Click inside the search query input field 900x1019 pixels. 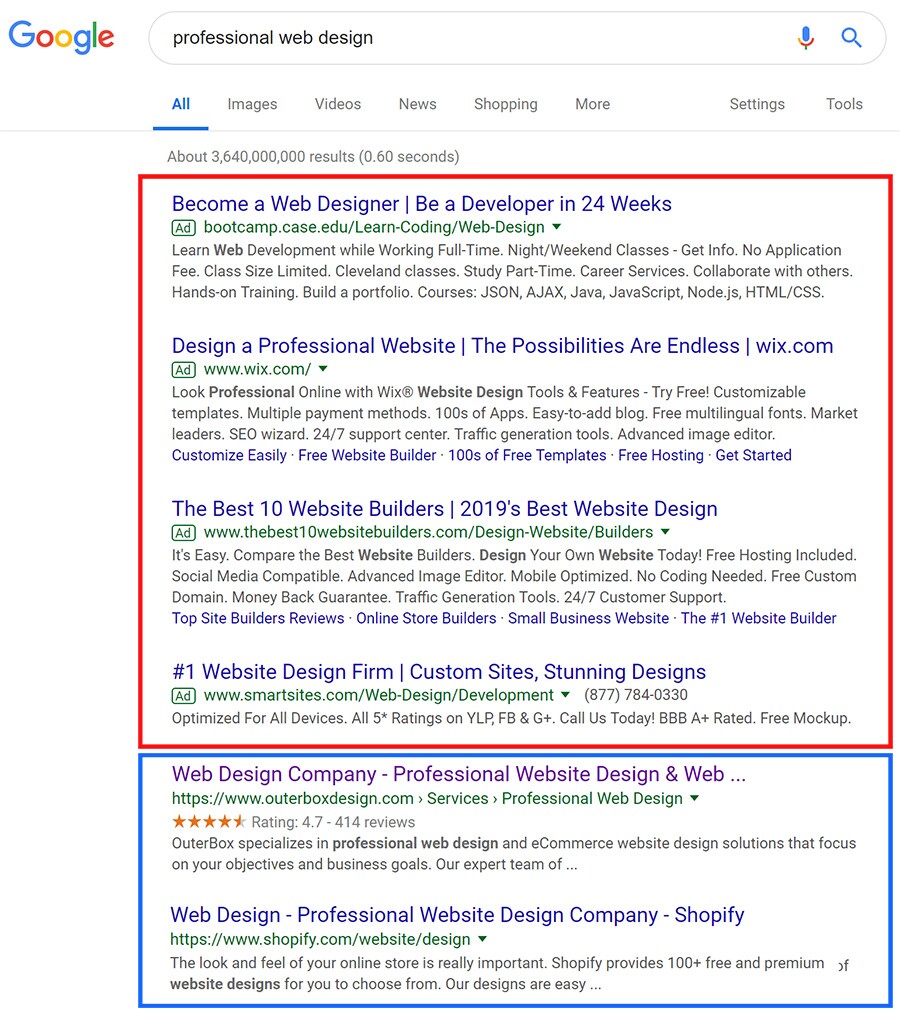tap(400, 37)
